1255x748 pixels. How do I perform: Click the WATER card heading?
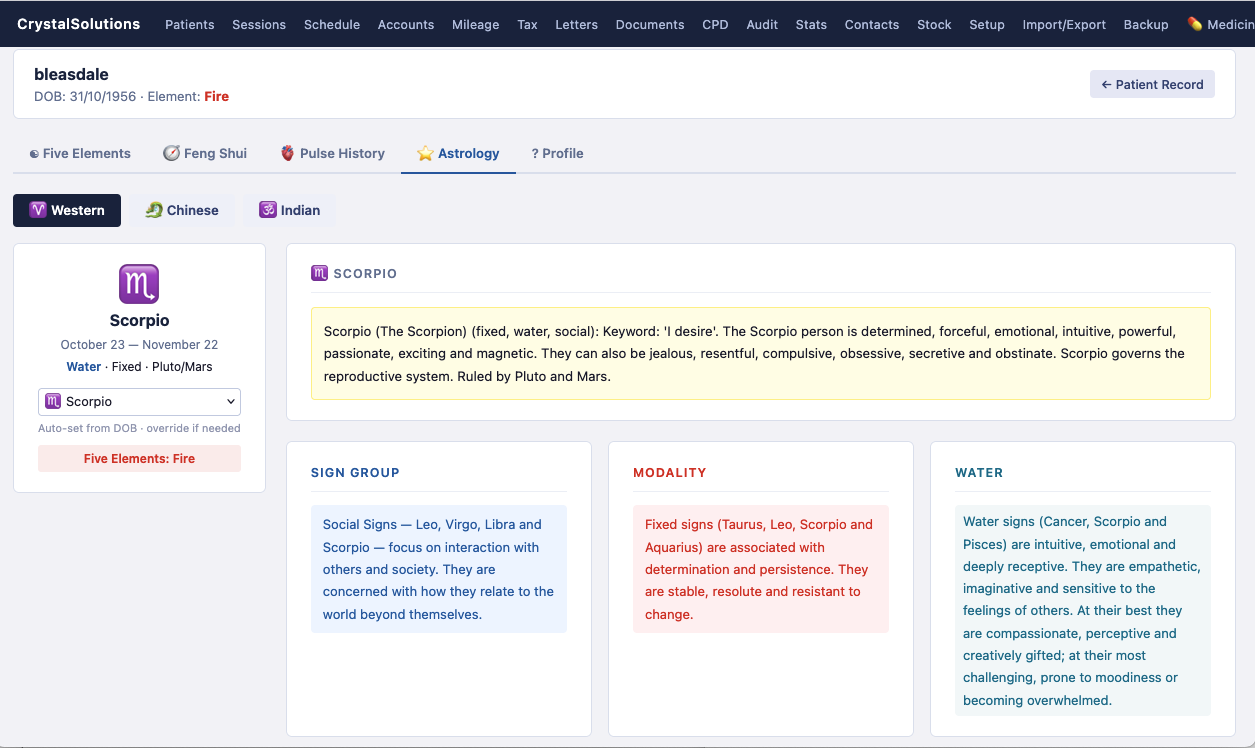point(979,473)
